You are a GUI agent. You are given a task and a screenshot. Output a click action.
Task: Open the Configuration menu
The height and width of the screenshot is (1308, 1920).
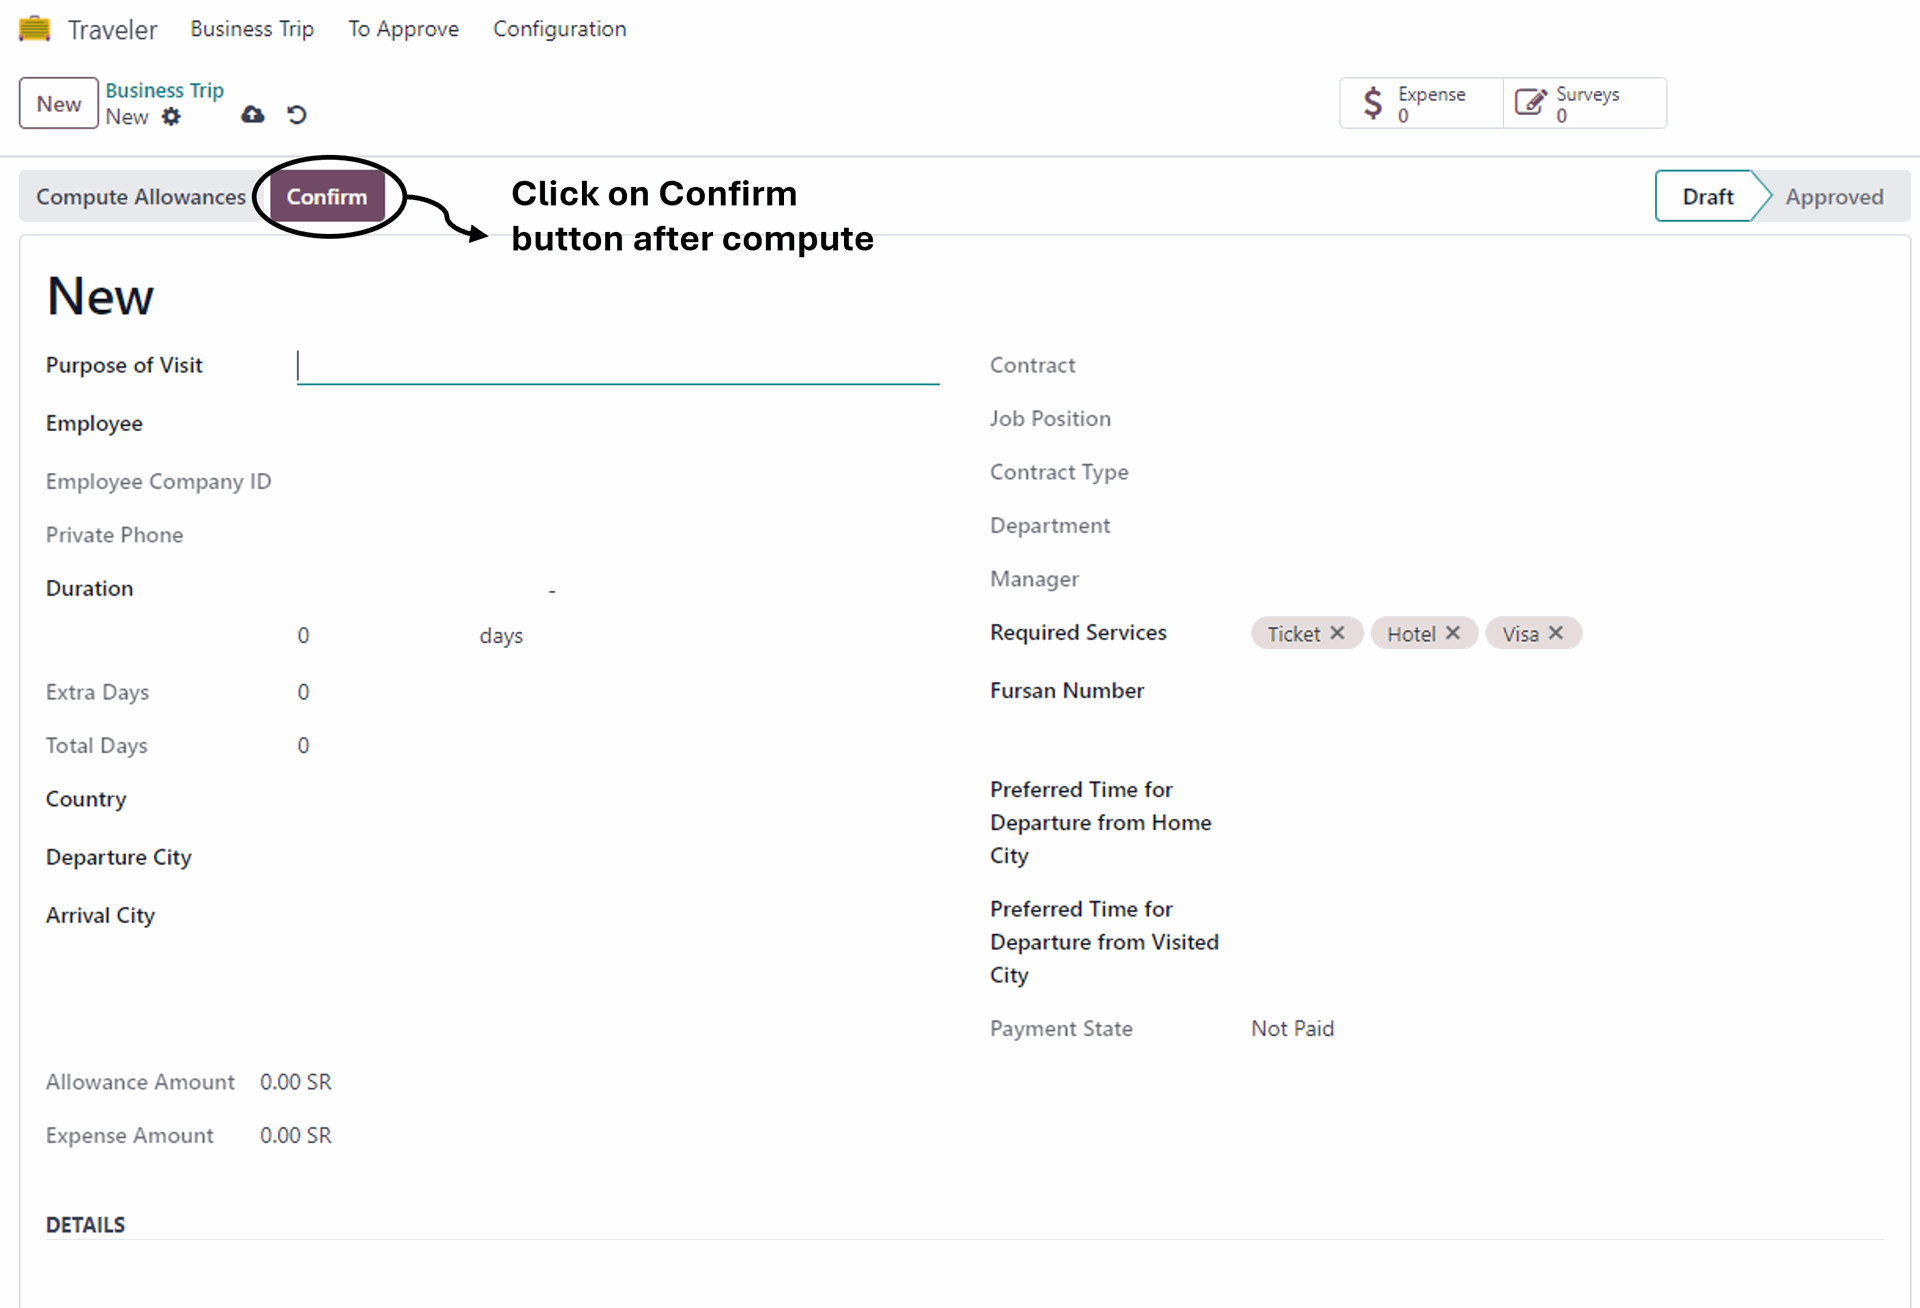point(559,29)
